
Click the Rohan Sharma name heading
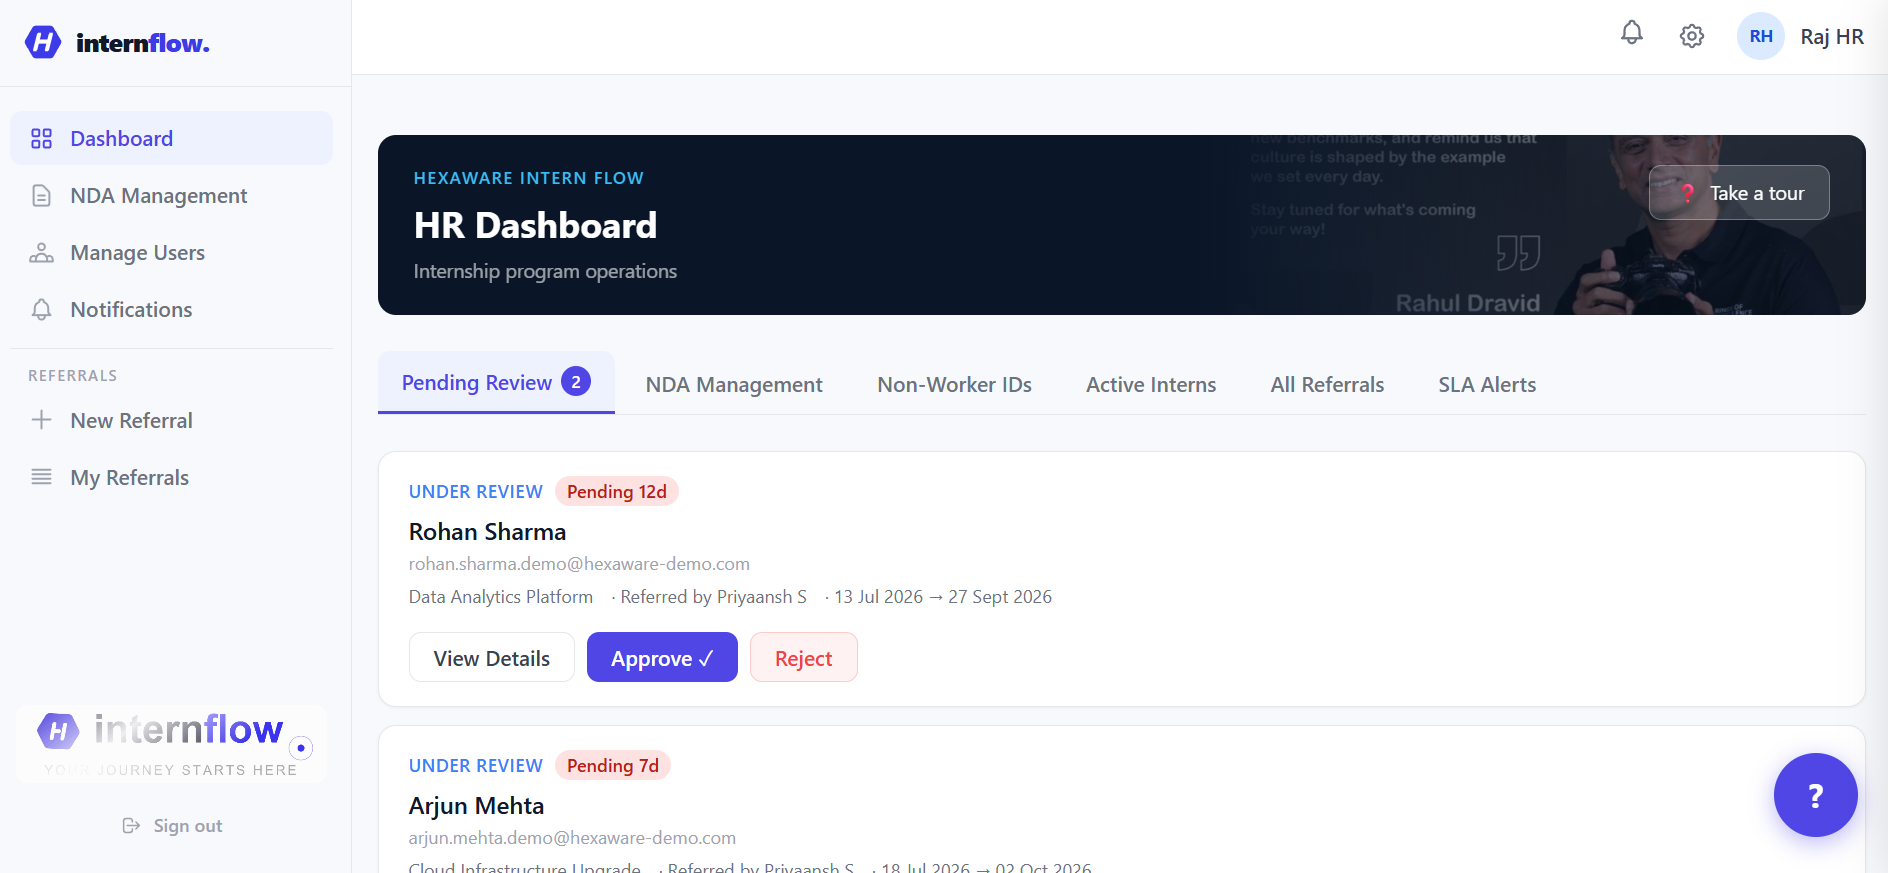pyautogui.click(x=487, y=531)
